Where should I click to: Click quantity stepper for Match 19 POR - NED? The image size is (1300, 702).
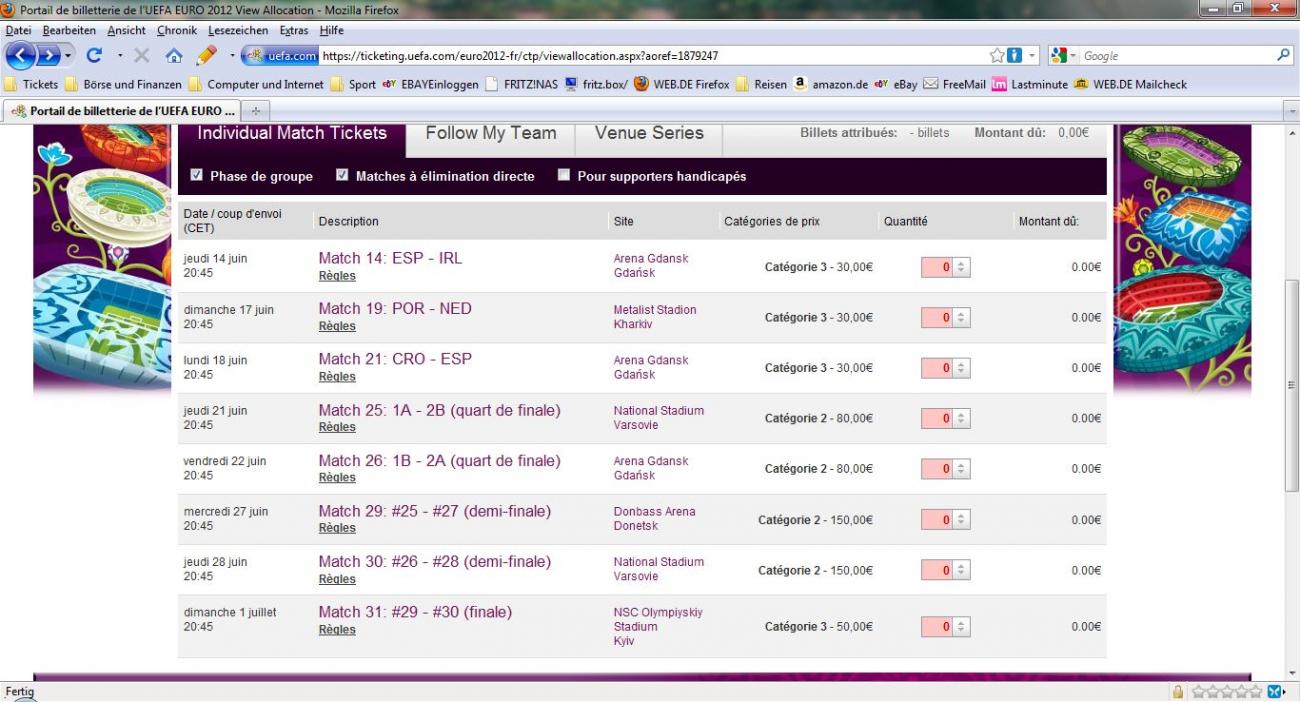(961, 318)
